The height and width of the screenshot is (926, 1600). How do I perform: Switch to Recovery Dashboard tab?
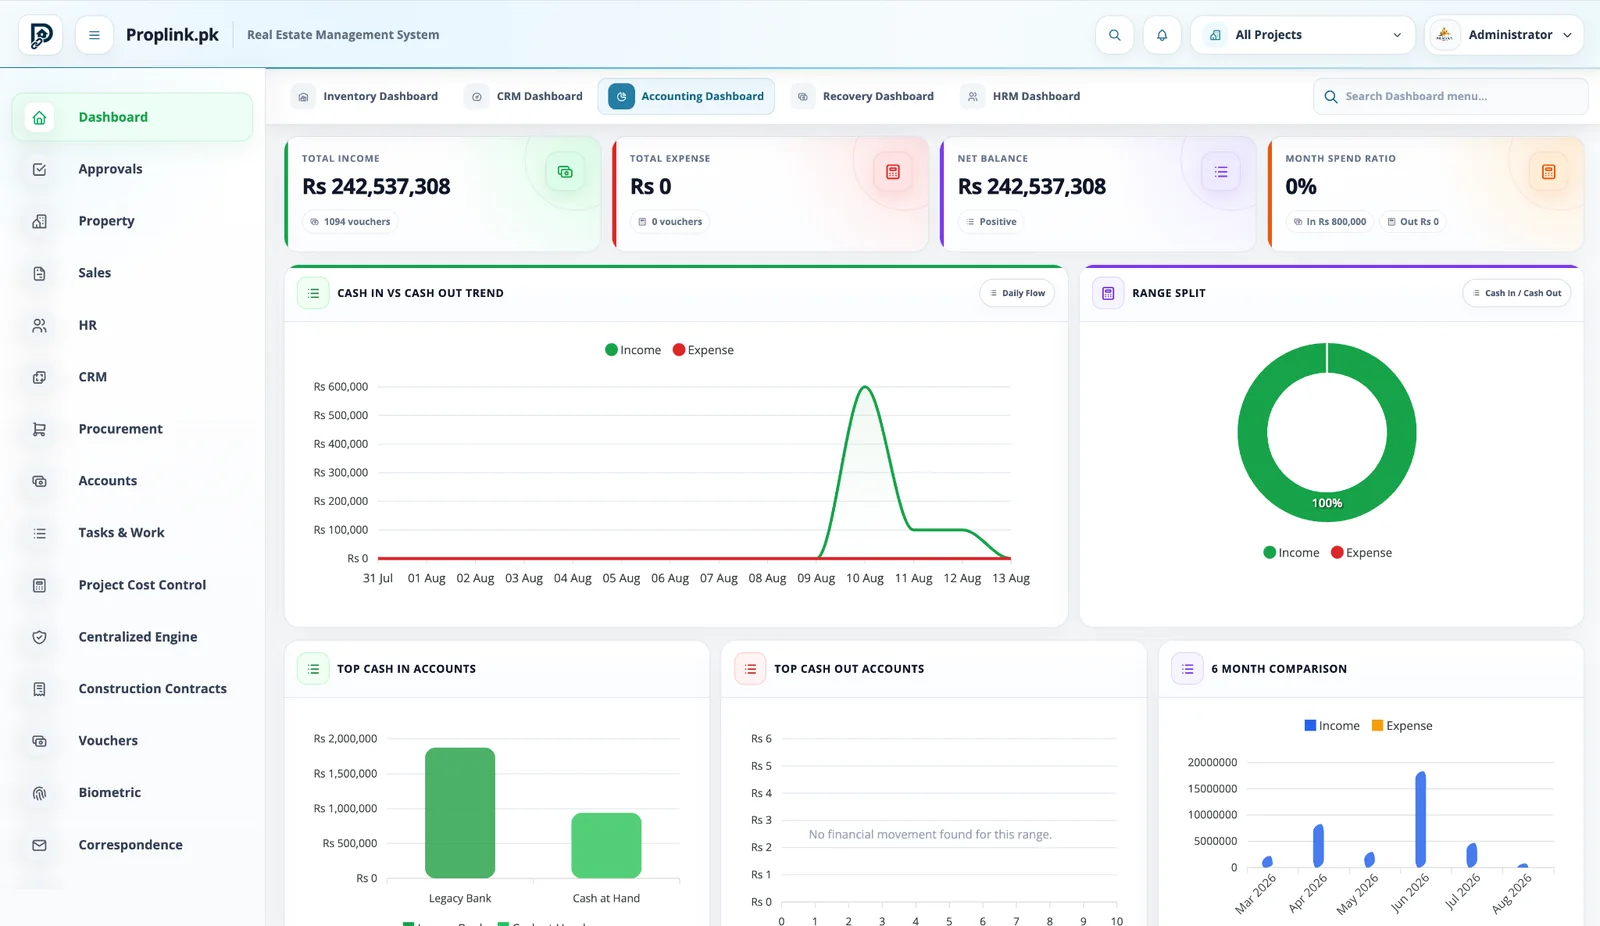point(864,97)
